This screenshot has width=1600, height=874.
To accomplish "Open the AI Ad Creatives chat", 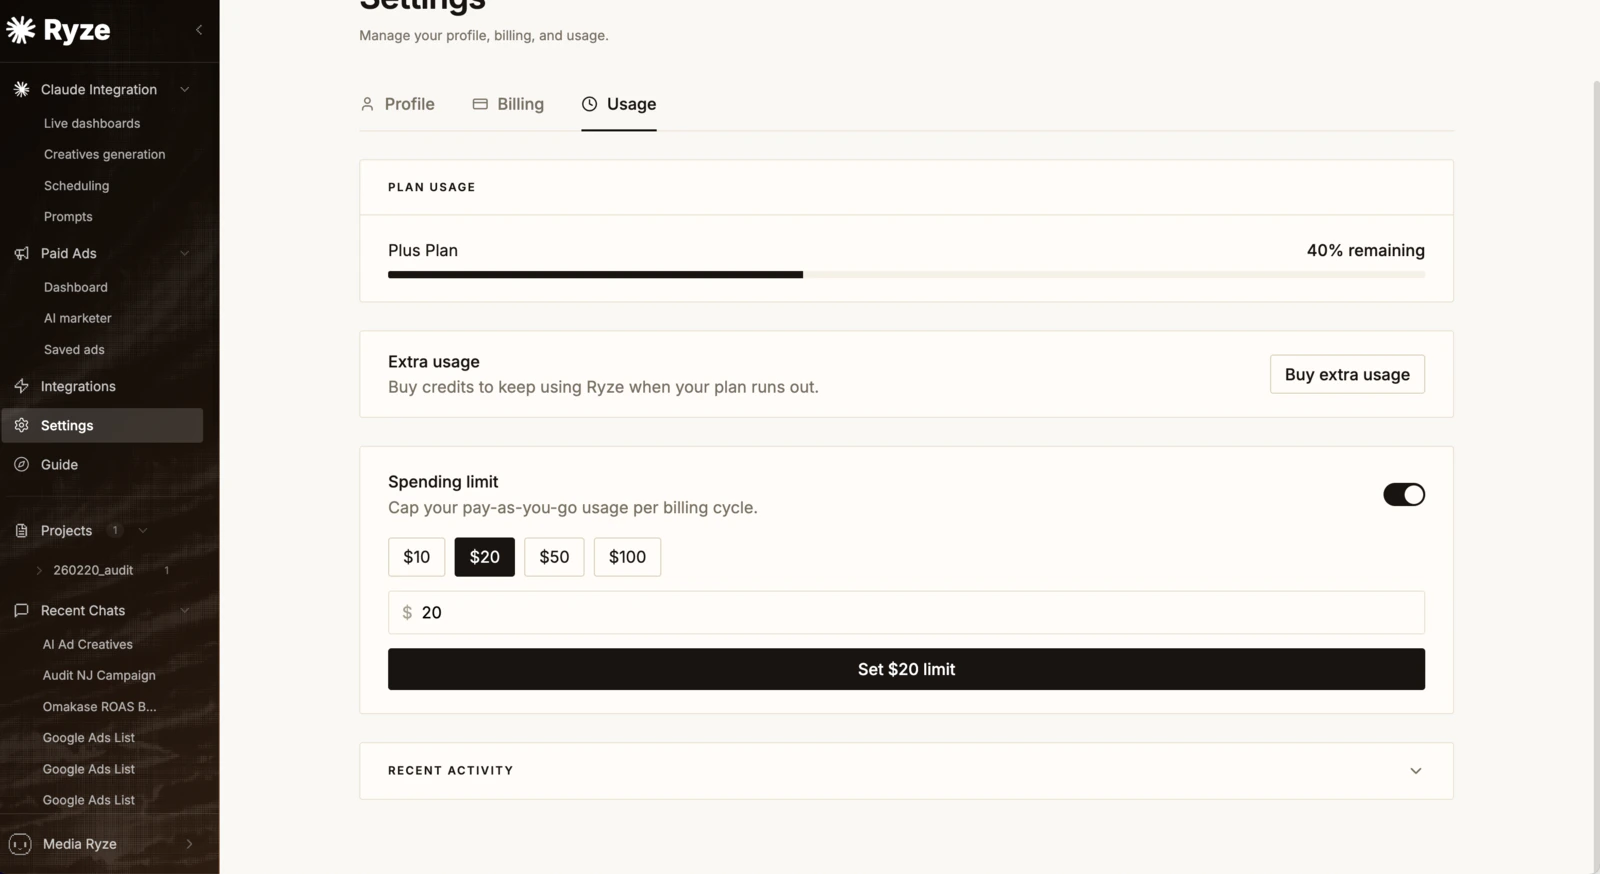I will (x=88, y=644).
